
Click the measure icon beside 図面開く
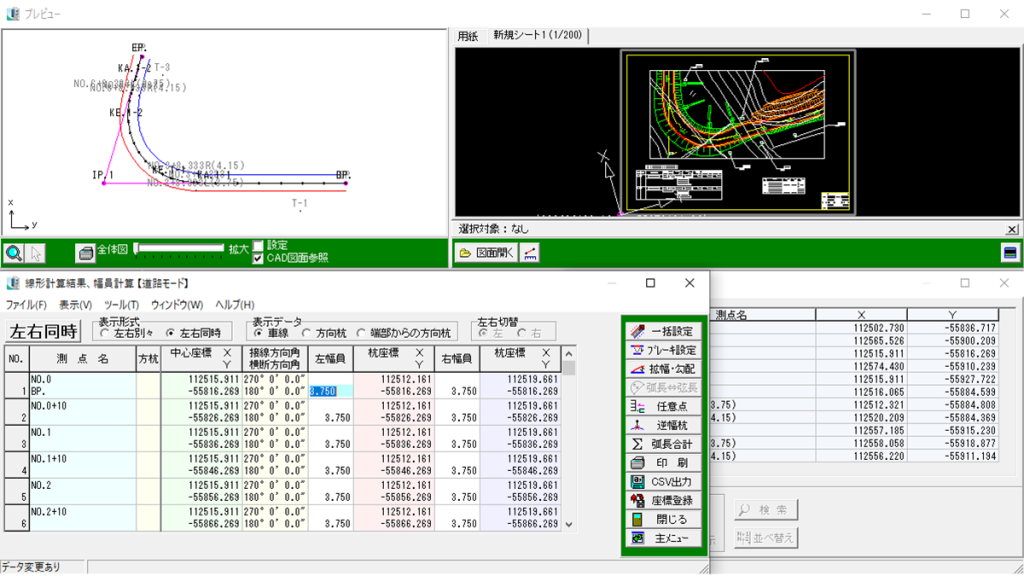(x=531, y=253)
